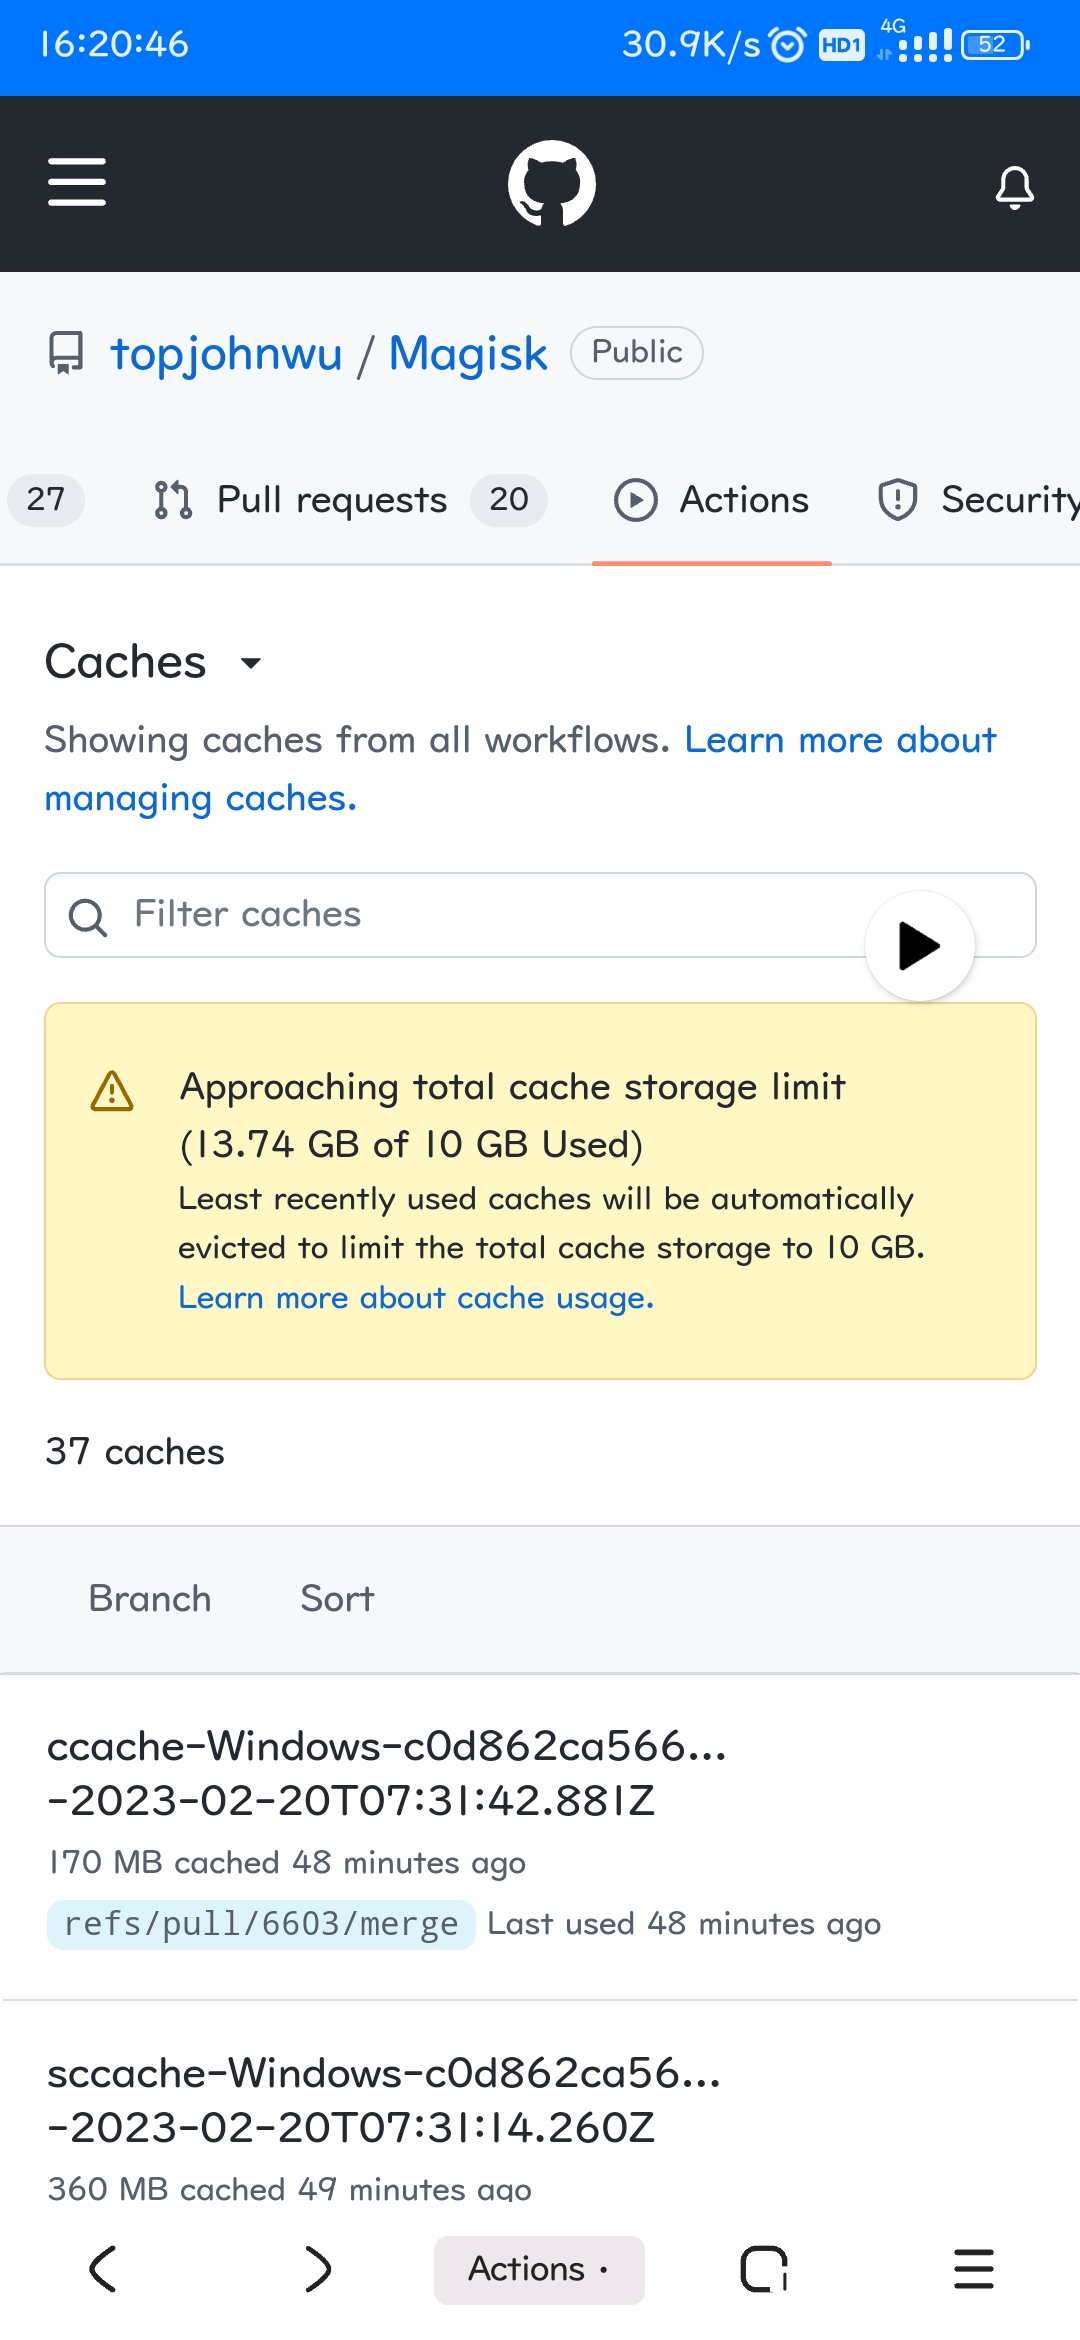Open the browser tab switcher
This screenshot has height=2340, width=1080.
point(763,2268)
